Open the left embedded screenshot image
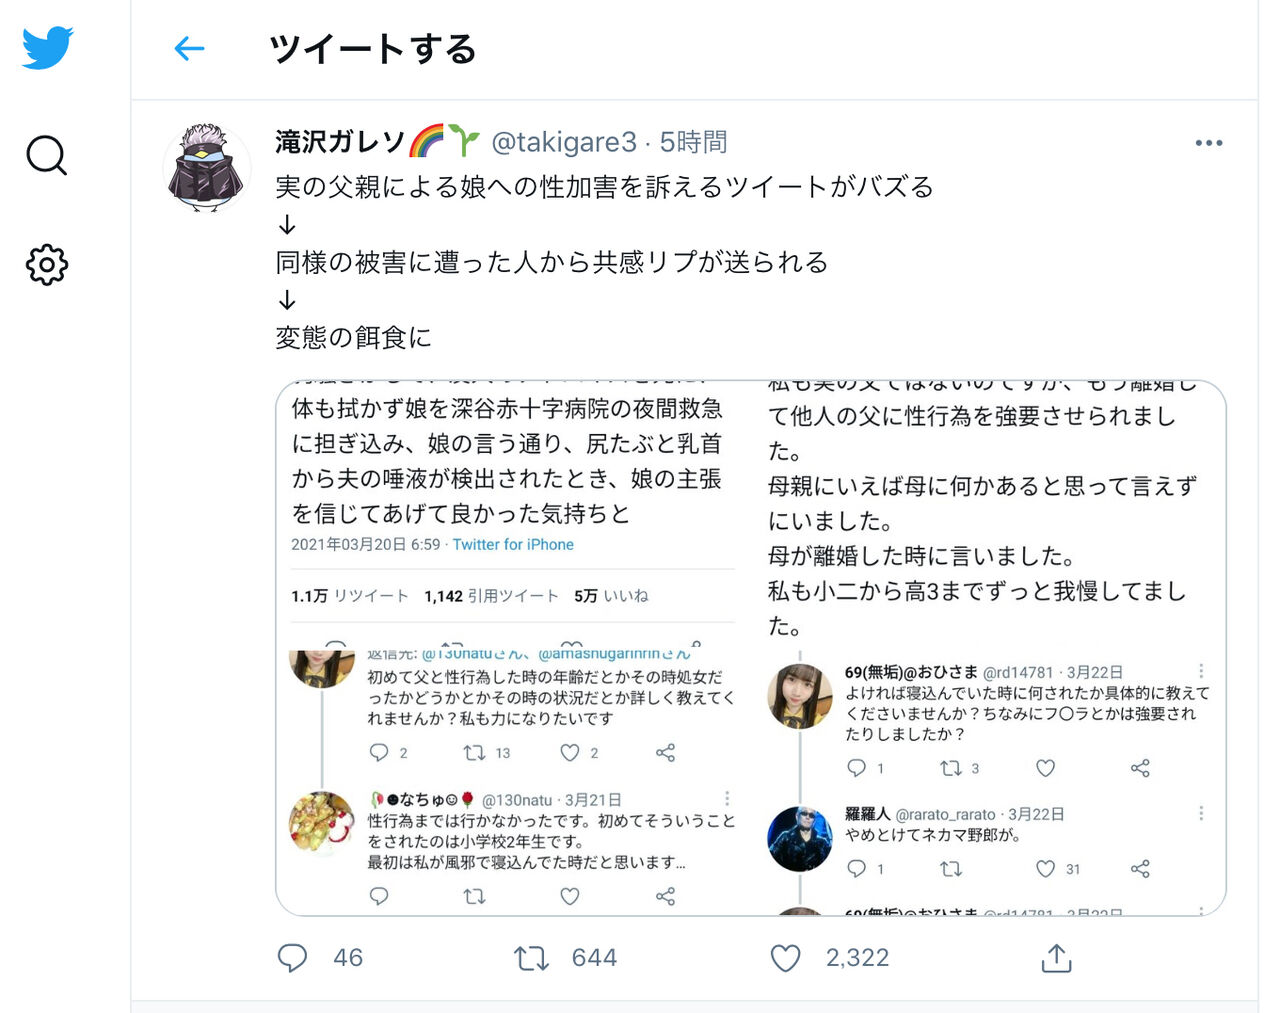This screenshot has height=1013, width=1280. [513, 648]
